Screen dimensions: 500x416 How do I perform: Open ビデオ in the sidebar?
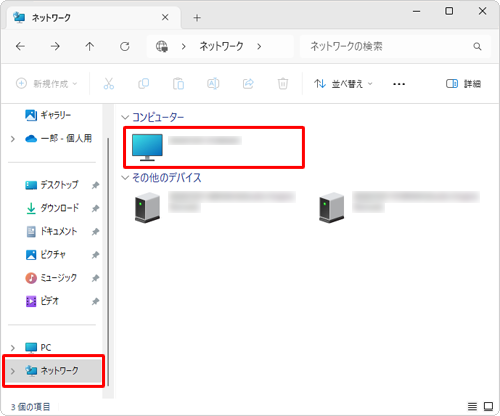pyautogui.click(x=42, y=301)
